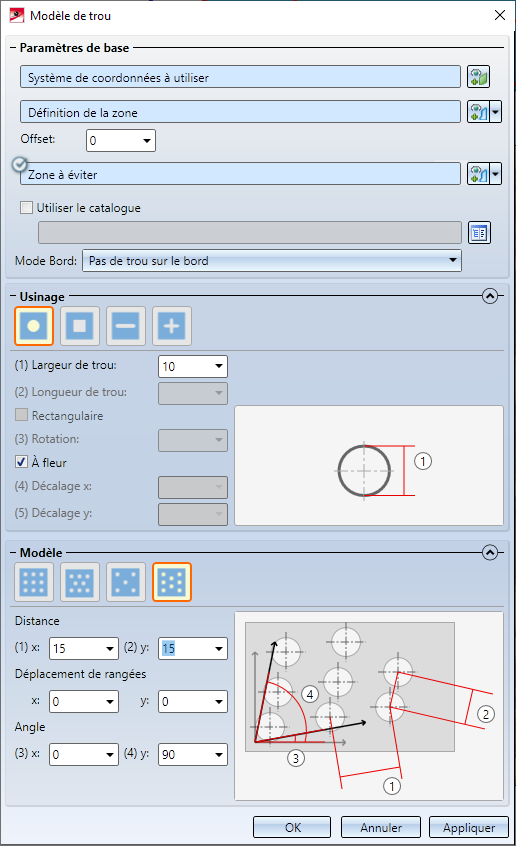This screenshot has width=516, height=846.
Task: Tick the Rectangulaire checkbox
Action: pos(22,415)
